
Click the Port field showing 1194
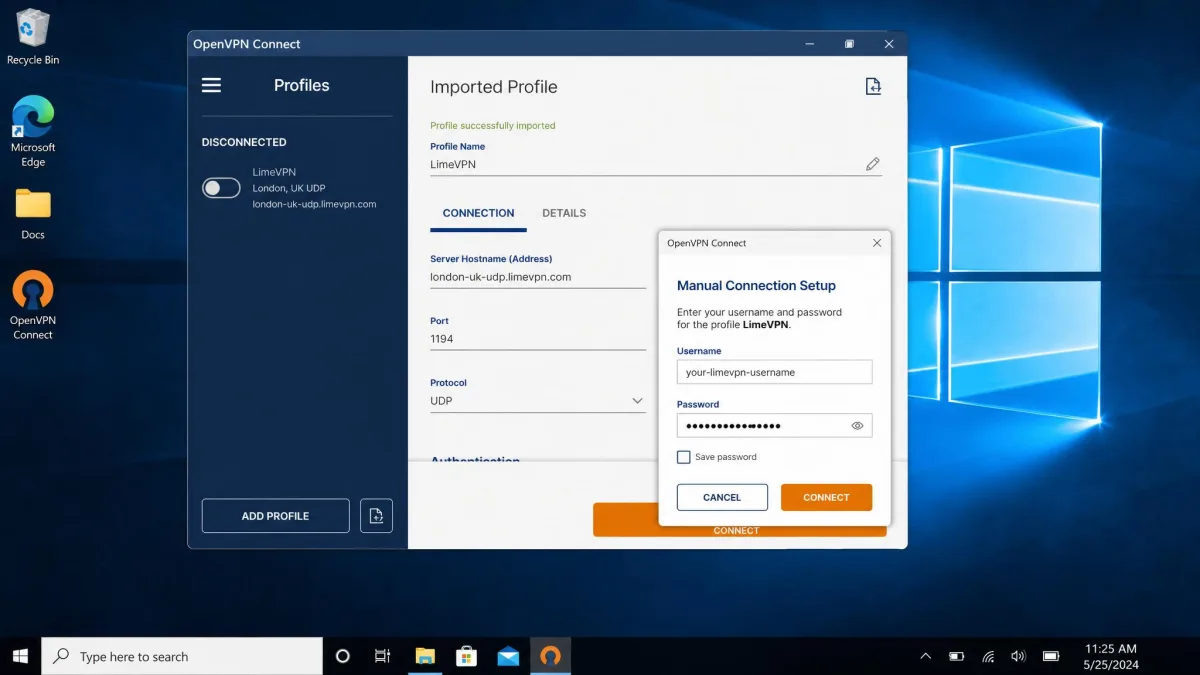(538, 339)
